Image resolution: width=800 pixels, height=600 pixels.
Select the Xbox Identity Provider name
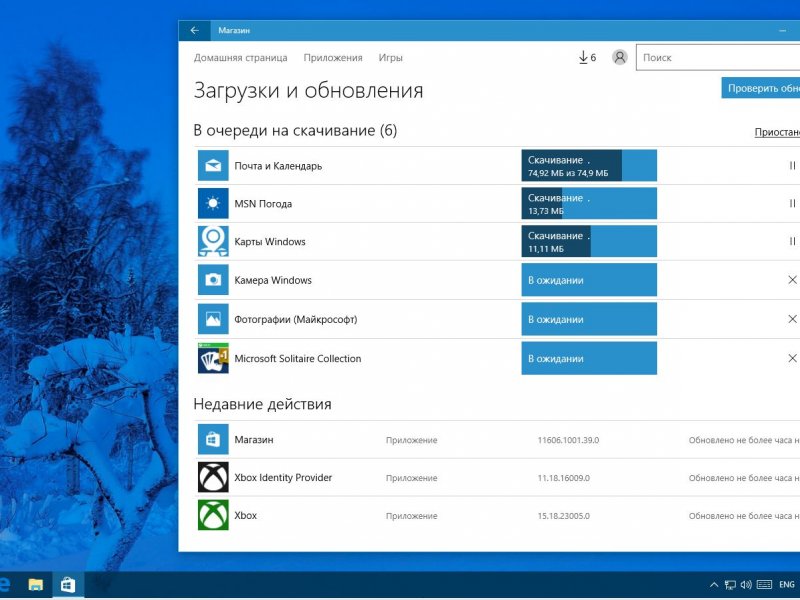283,478
